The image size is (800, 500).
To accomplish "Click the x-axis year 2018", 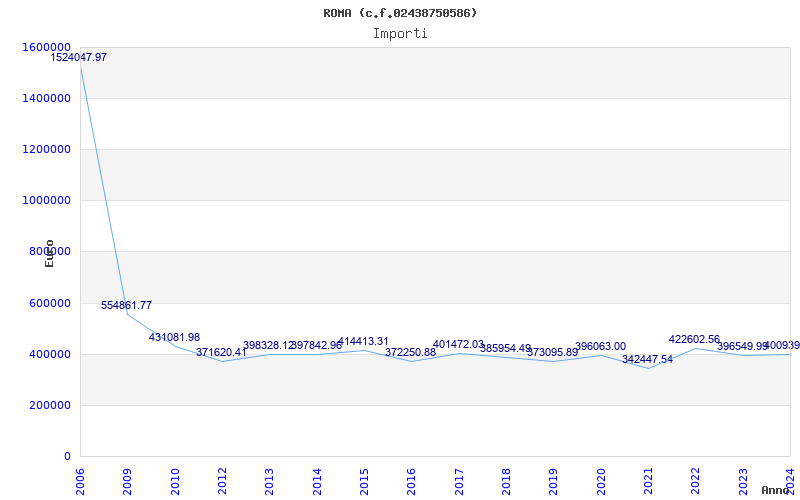I will [x=506, y=482].
